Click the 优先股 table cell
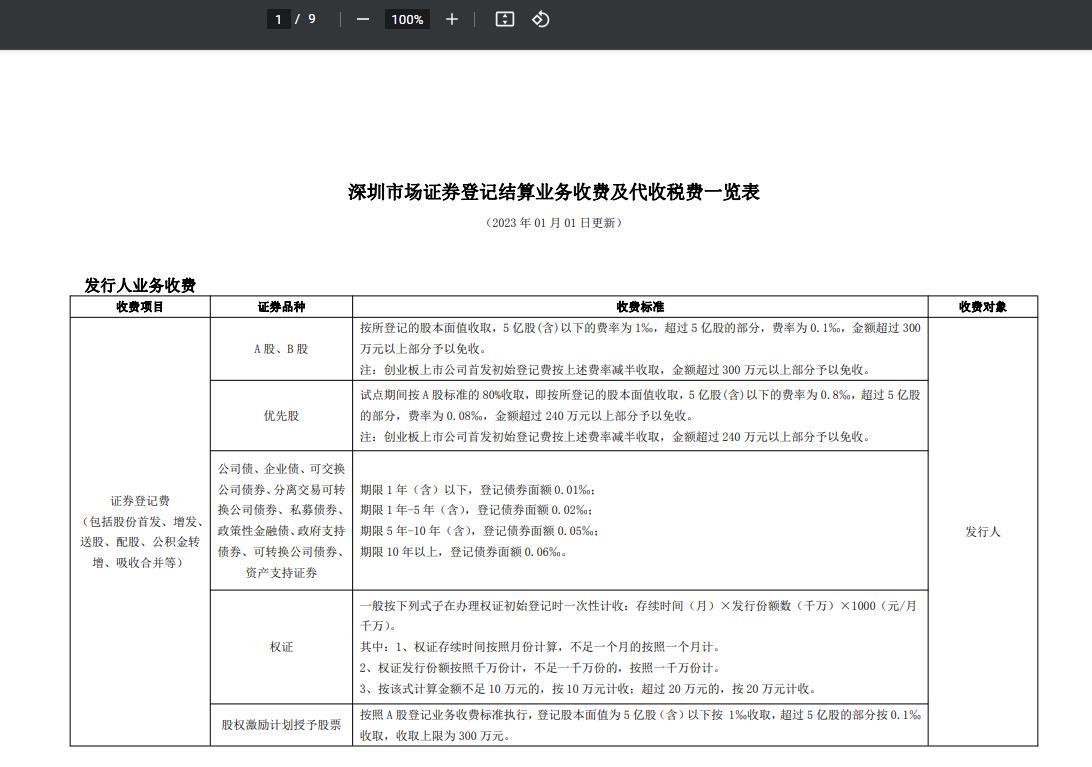This screenshot has height=767, width=1092. pos(281,416)
